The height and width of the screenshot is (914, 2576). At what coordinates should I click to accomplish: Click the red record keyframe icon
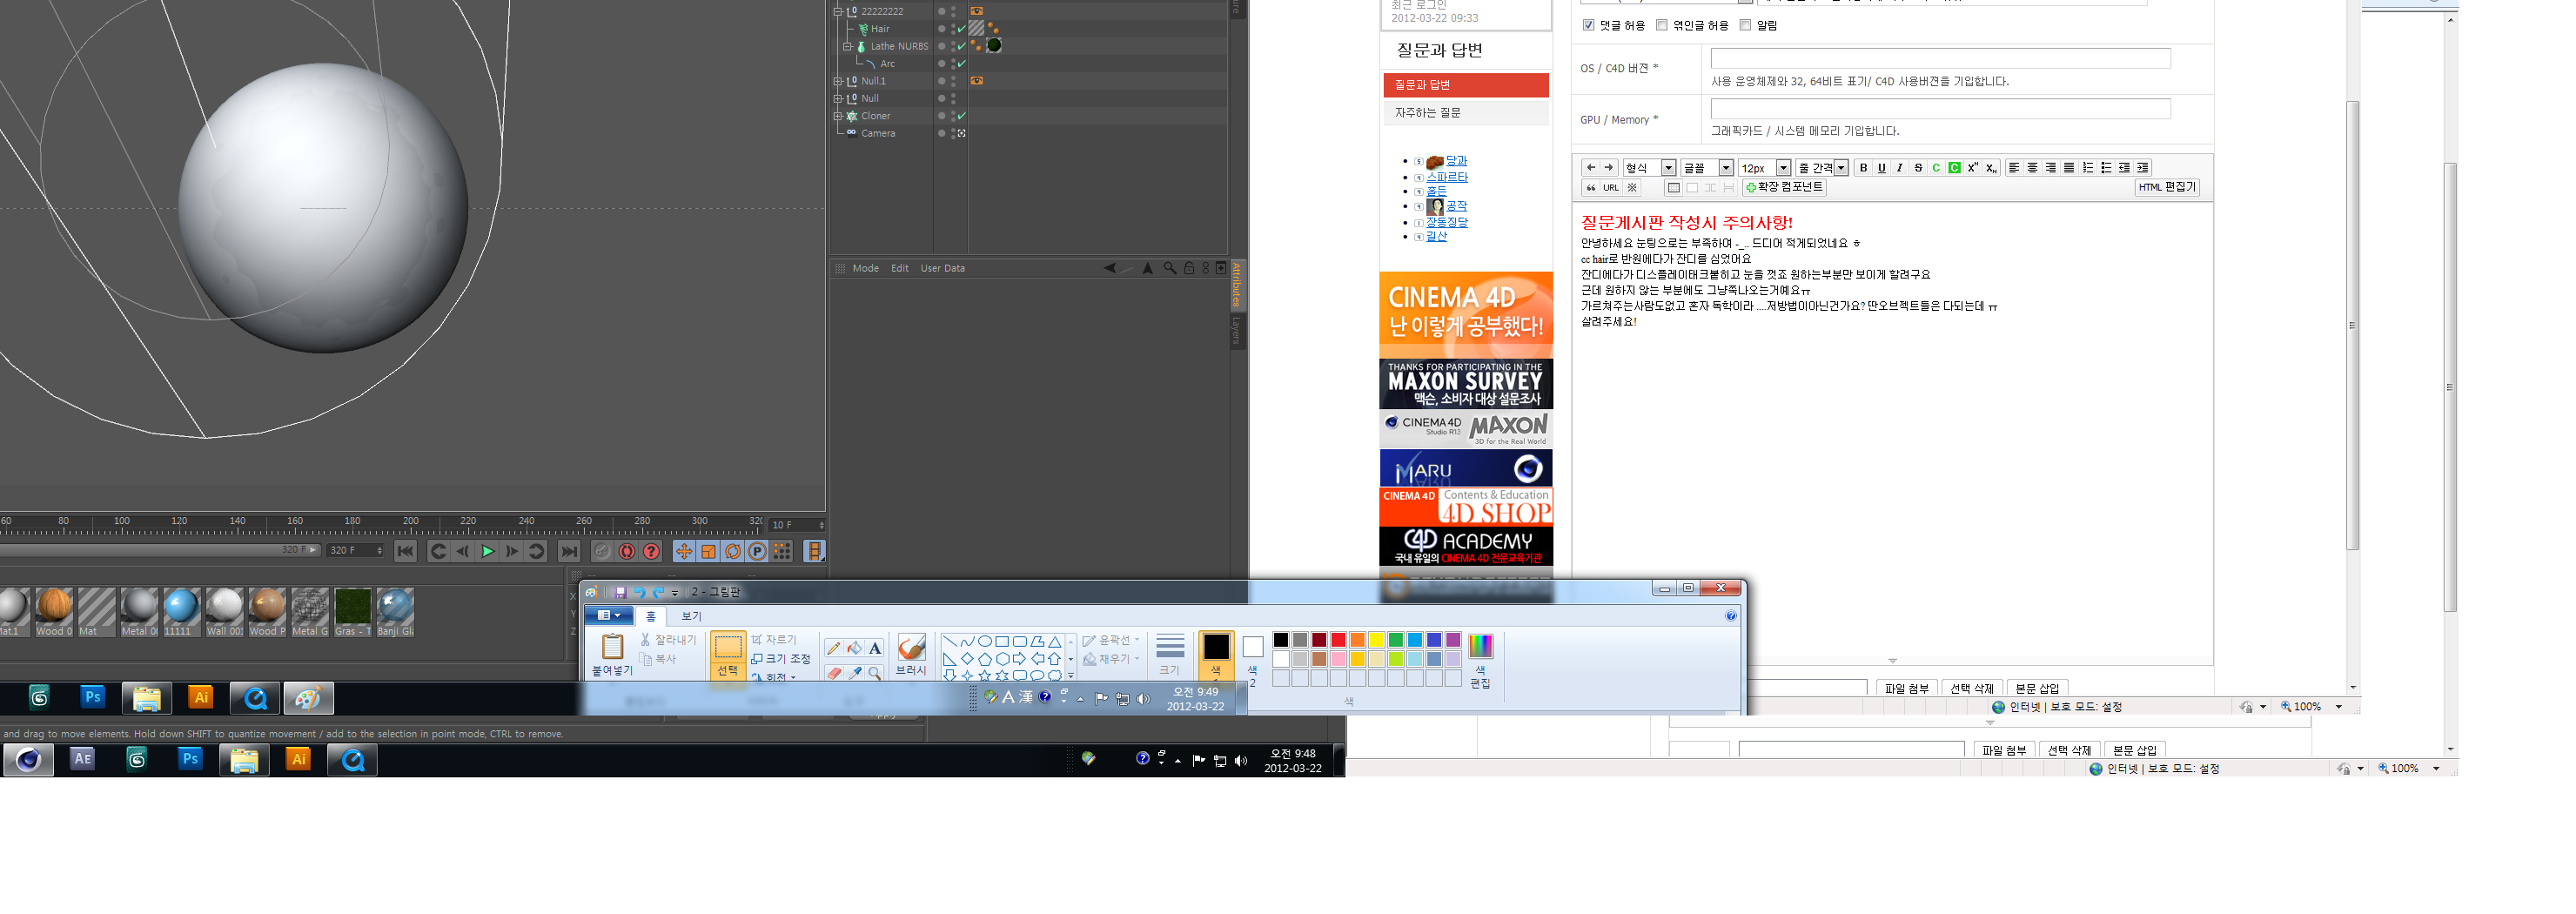point(627,551)
